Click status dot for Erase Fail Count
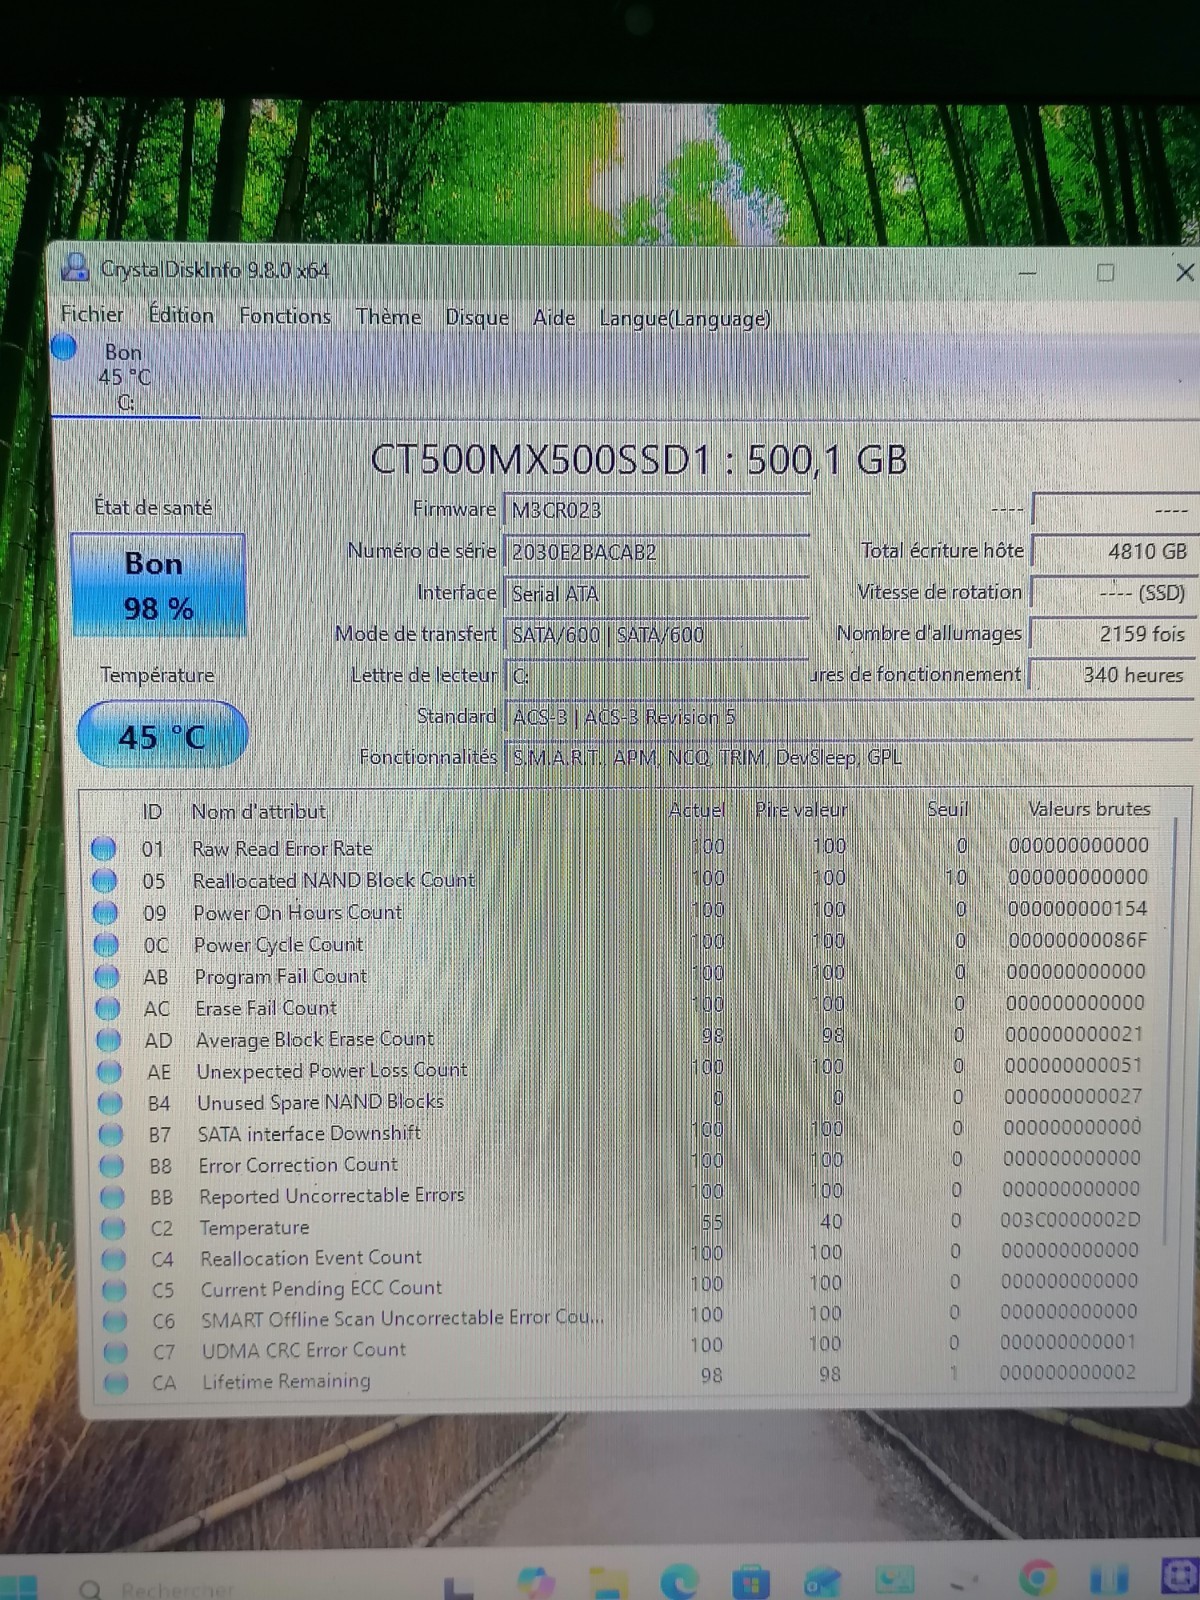Viewport: 1200px width, 1600px height. click(x=107, y=1009)
